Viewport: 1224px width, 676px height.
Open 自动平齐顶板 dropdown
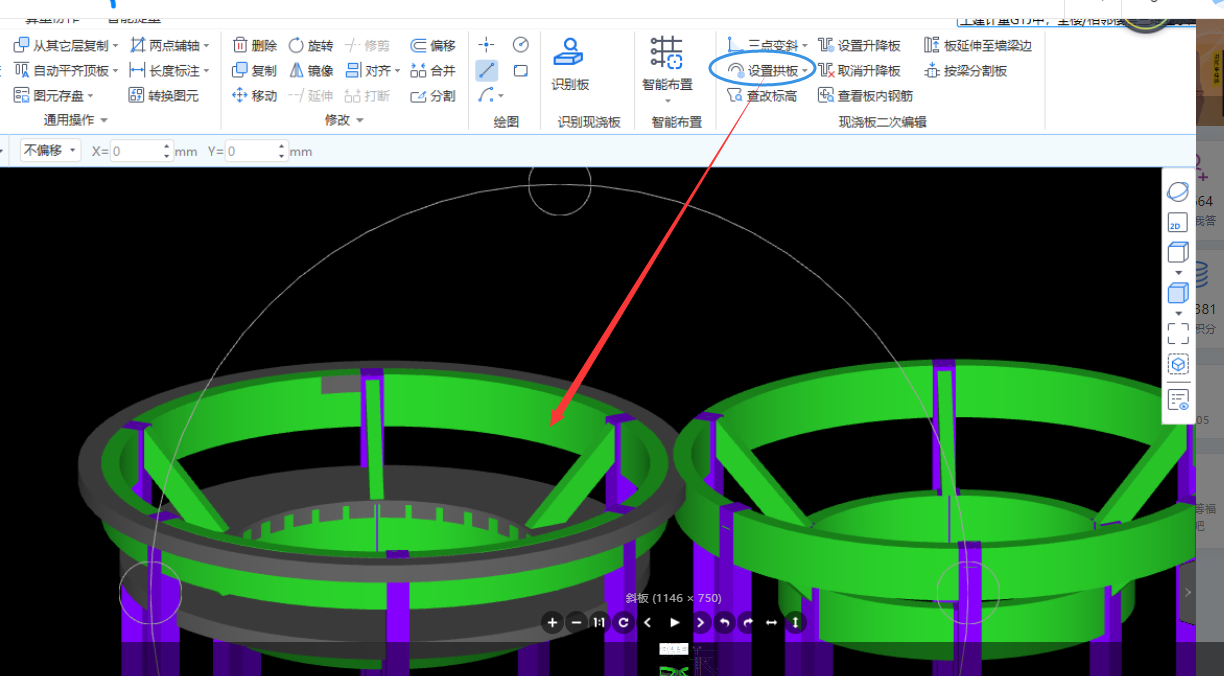point(115,71)
